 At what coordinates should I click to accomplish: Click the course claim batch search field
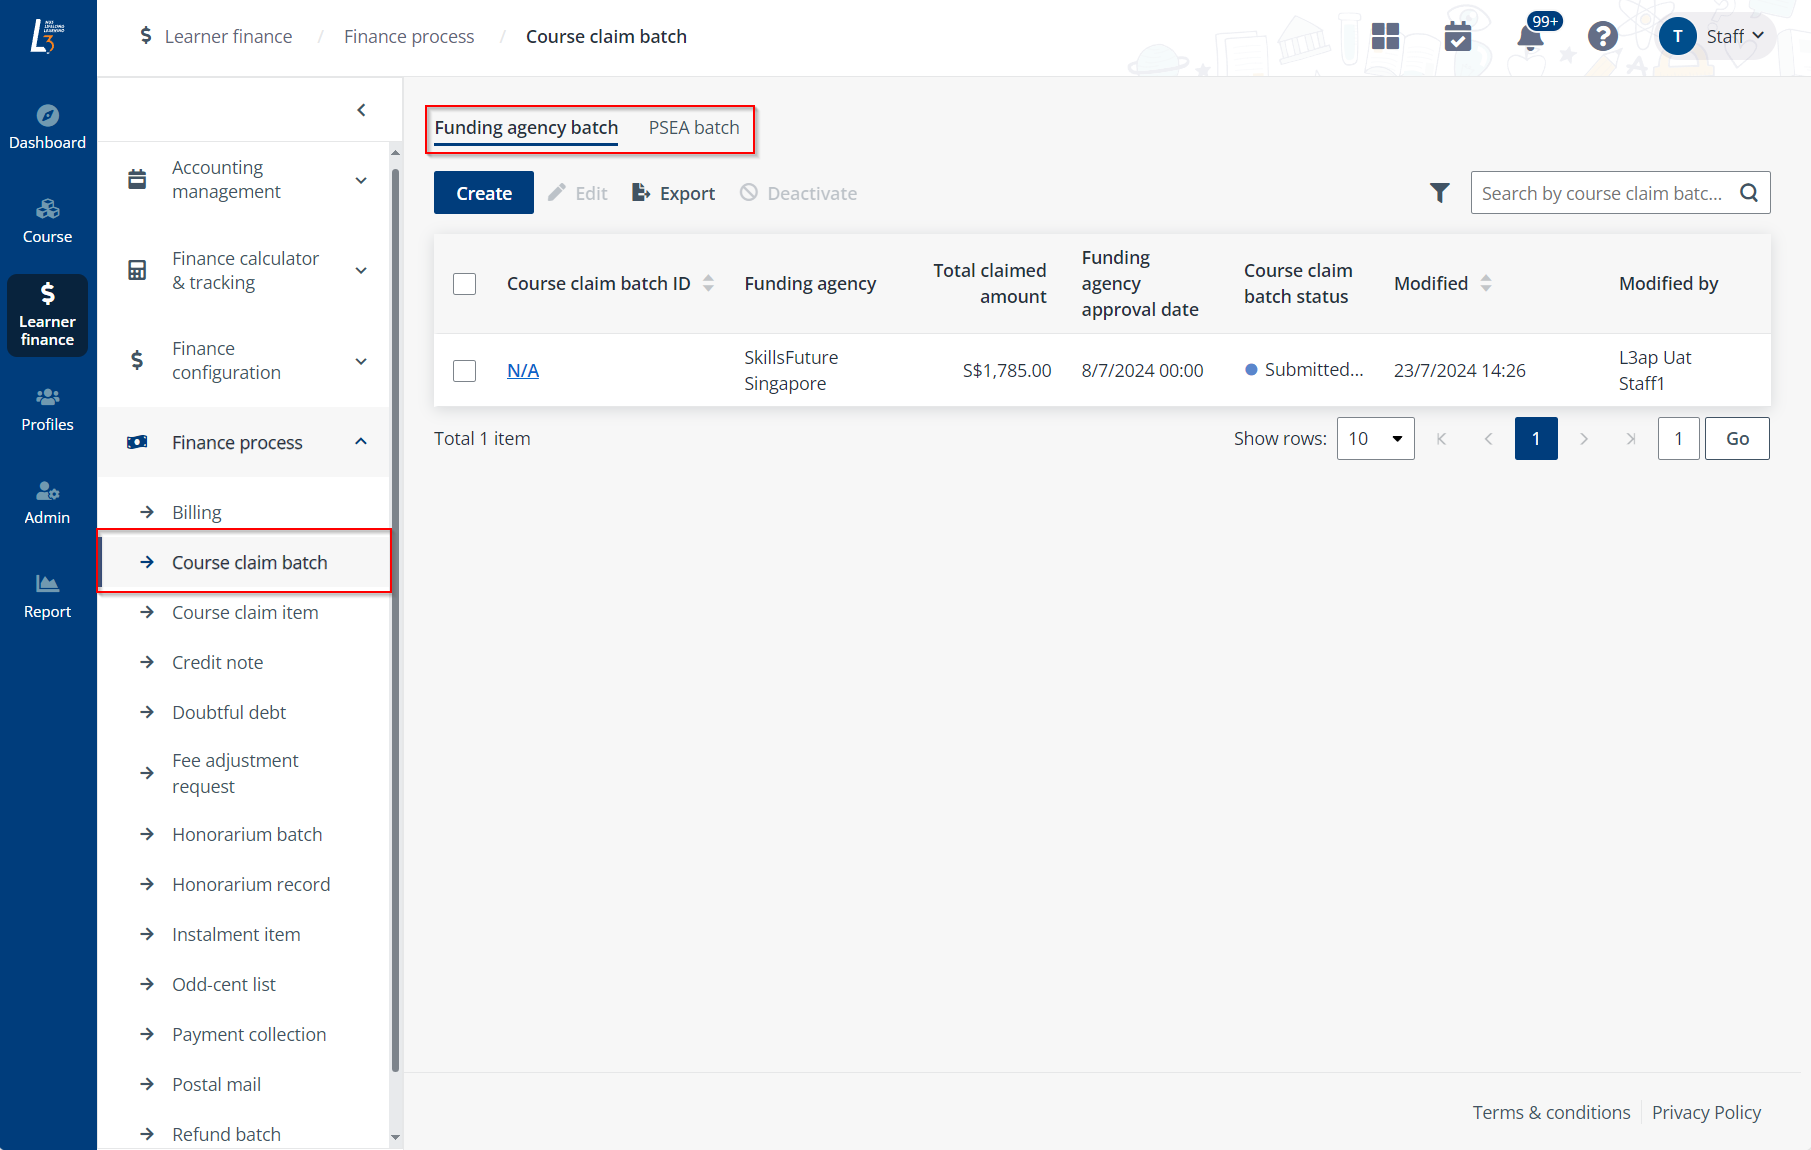pos(1602,193)
